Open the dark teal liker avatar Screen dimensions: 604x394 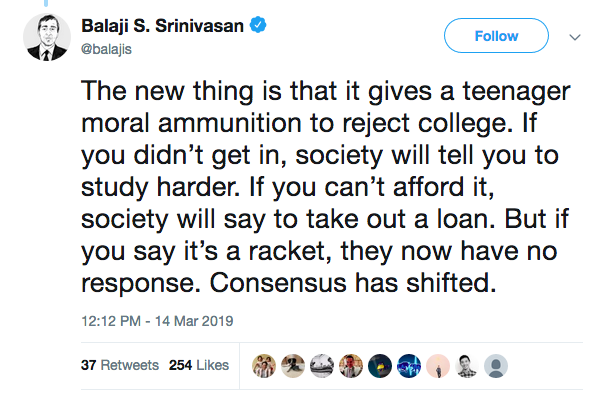pyautogui.click(x=380, y=366)
